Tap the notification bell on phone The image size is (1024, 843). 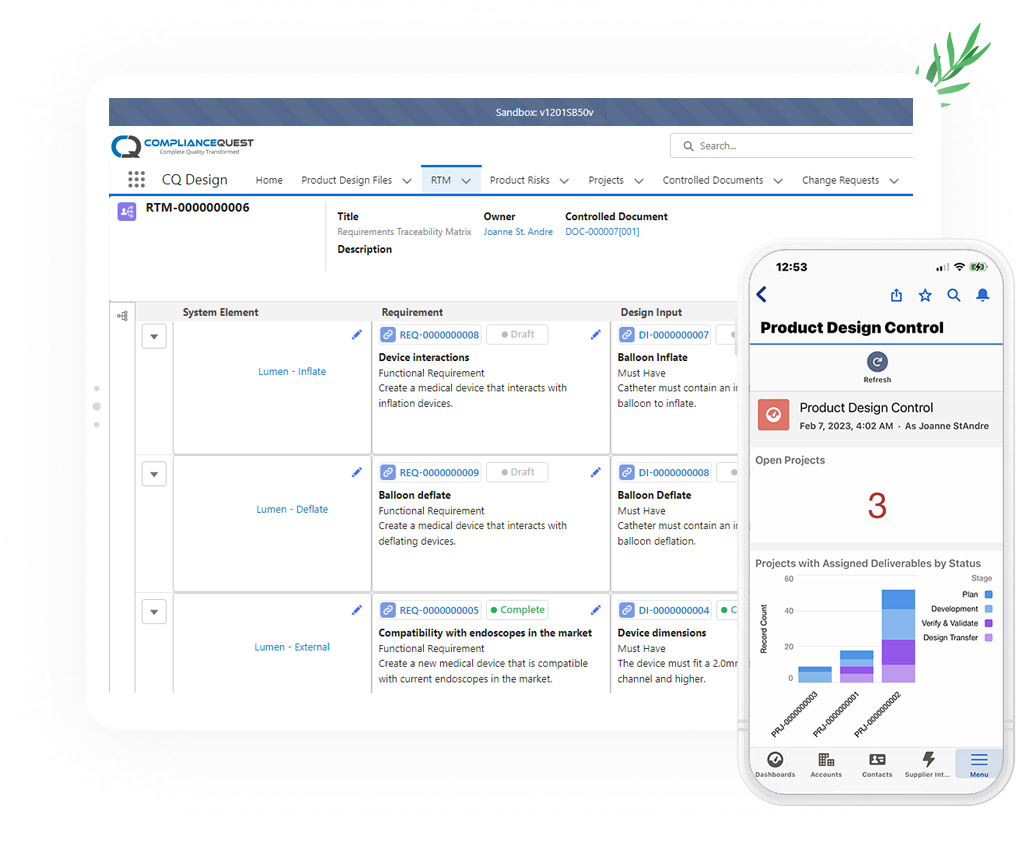click(982, 295)
